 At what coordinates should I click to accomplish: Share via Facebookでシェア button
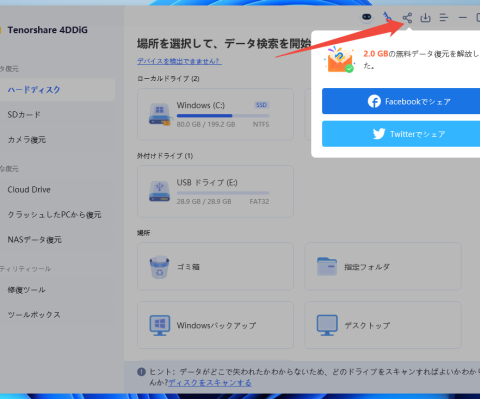401,101
